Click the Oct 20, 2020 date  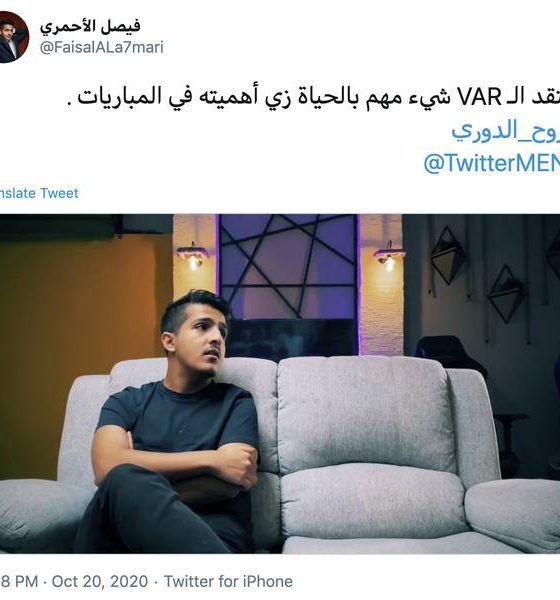pyautogui.click(x=100, y=581)
